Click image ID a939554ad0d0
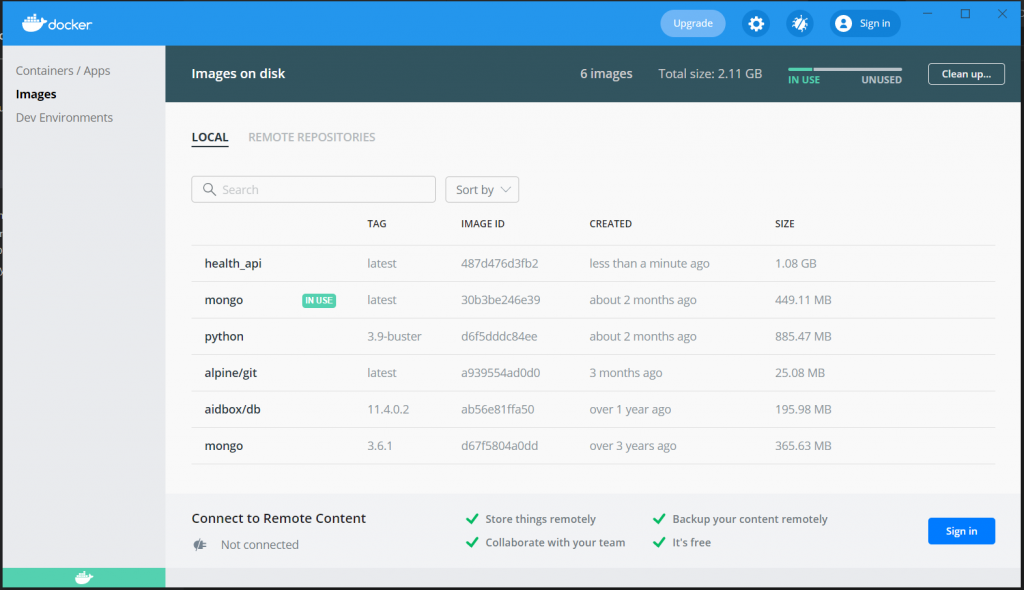This screenshot has width=1024, height=590. (500, 373)
